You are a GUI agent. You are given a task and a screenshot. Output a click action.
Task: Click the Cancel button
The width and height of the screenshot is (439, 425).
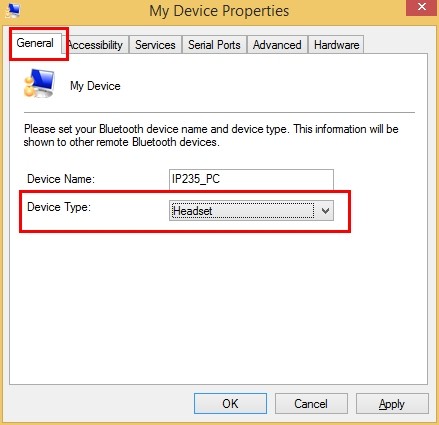(311, 404)
